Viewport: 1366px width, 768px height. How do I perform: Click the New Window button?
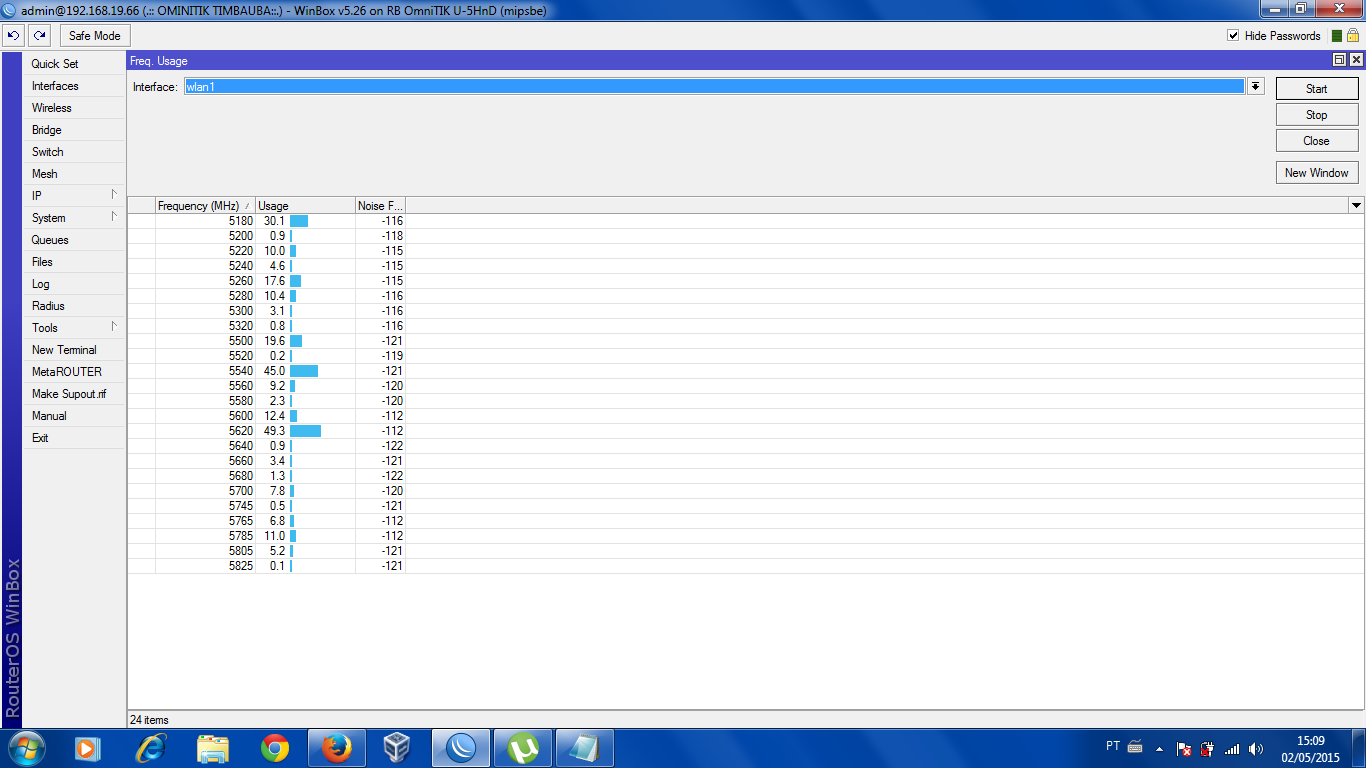(1317, 173)
